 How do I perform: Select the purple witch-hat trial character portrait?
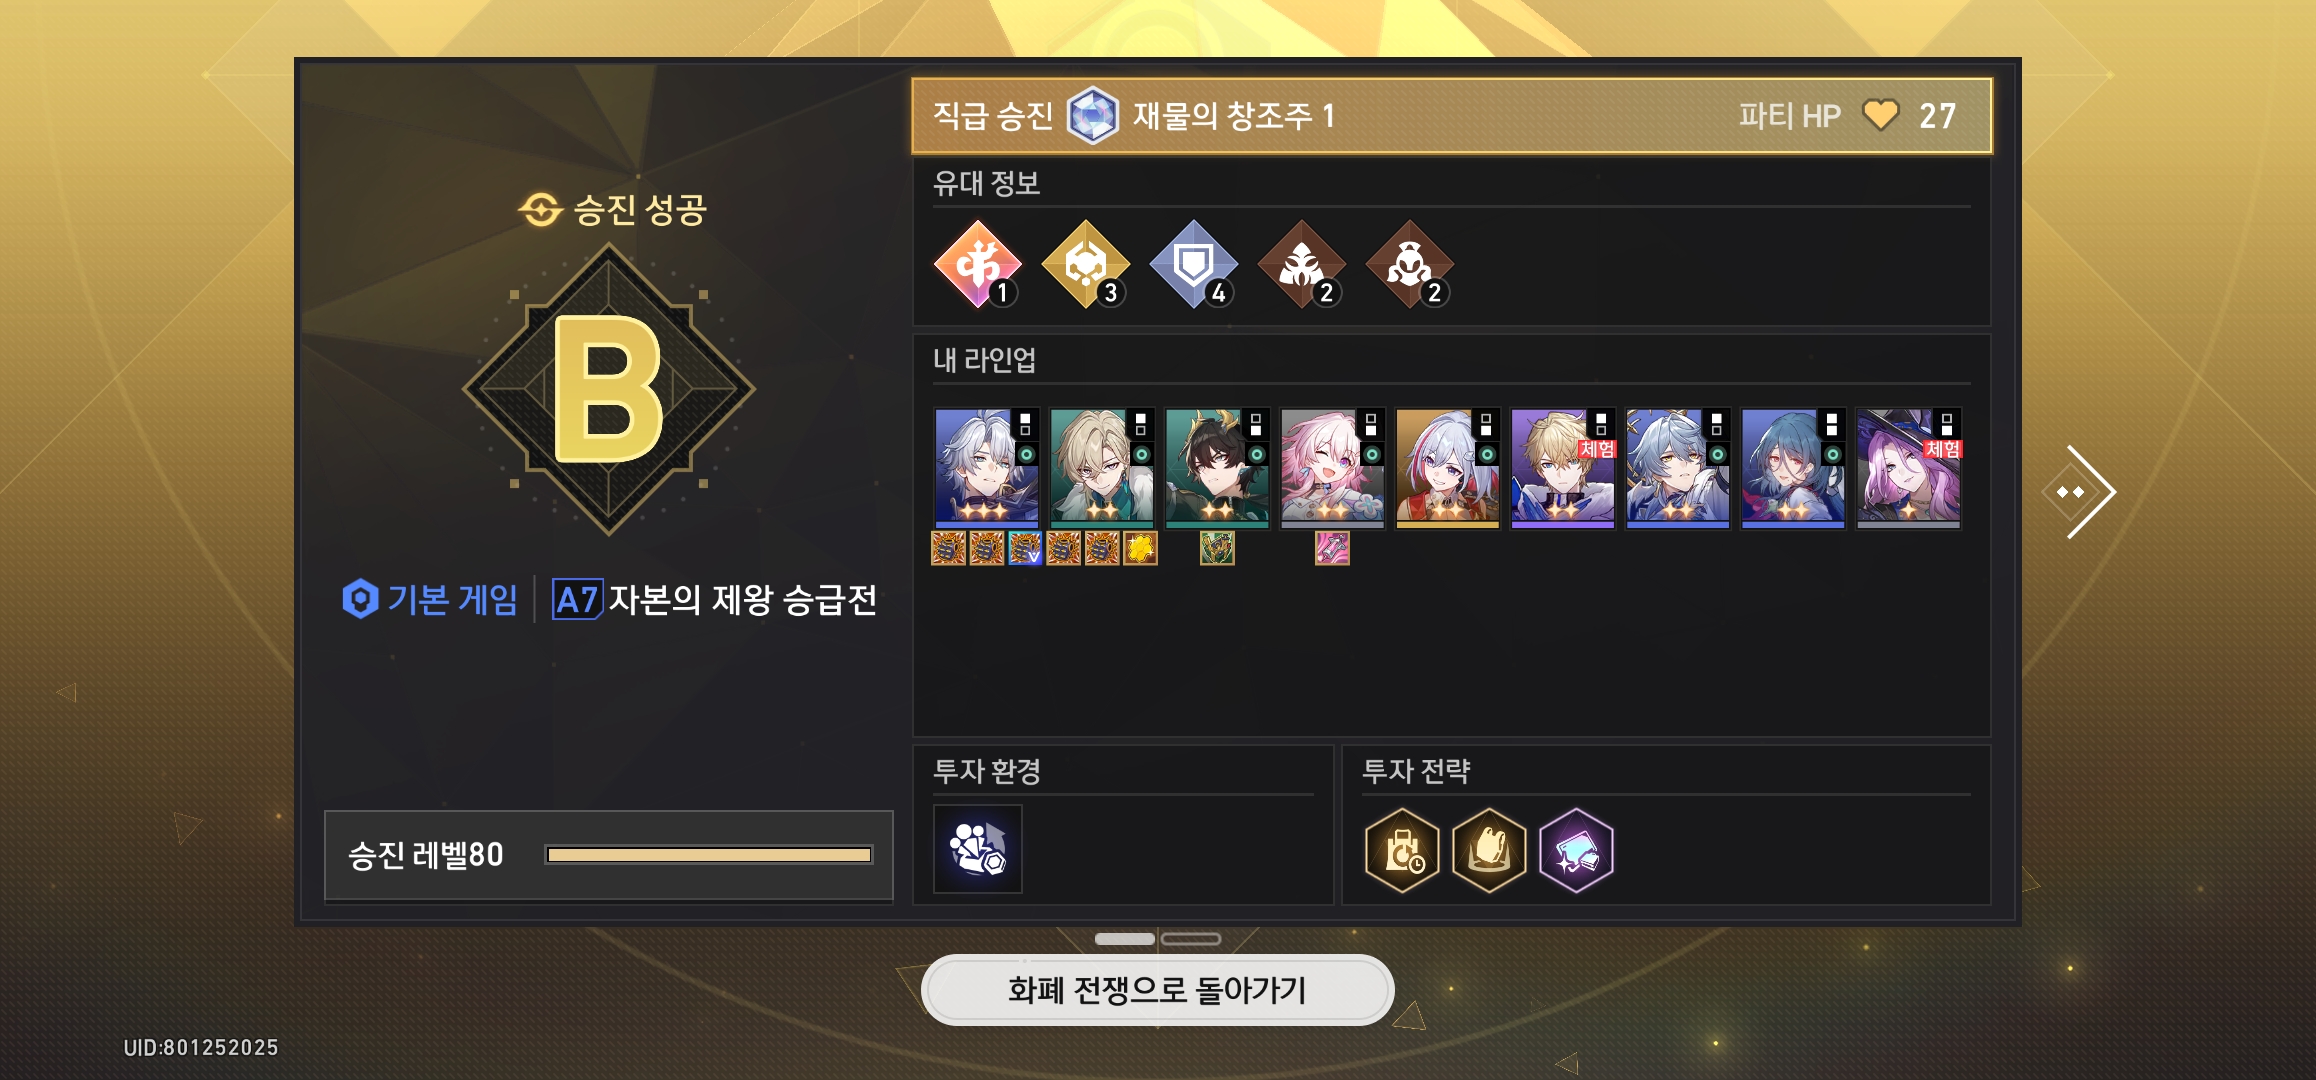[1908, 468]
